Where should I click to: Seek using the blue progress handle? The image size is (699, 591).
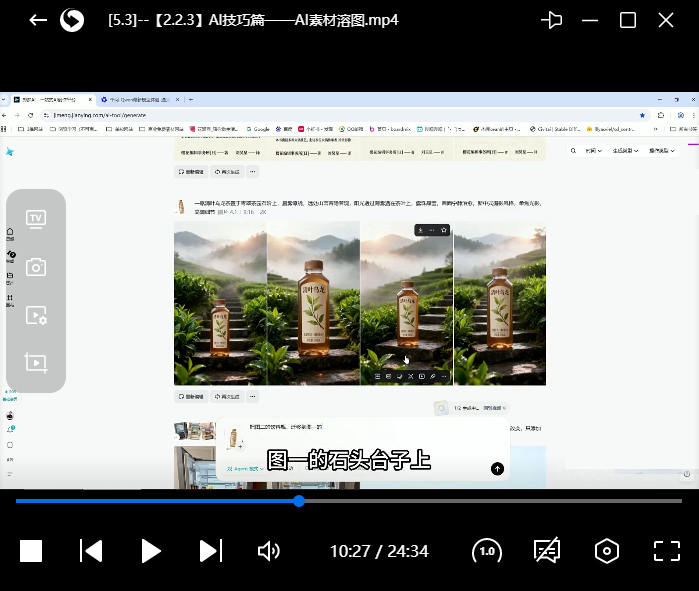pos(299,501)
